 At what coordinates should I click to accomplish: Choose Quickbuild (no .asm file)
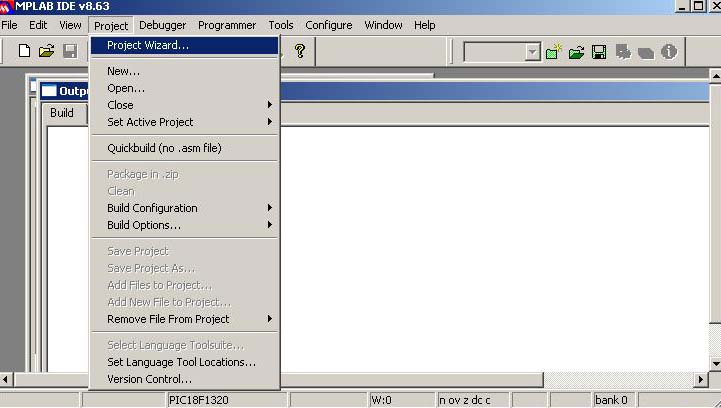click(164, 148)
